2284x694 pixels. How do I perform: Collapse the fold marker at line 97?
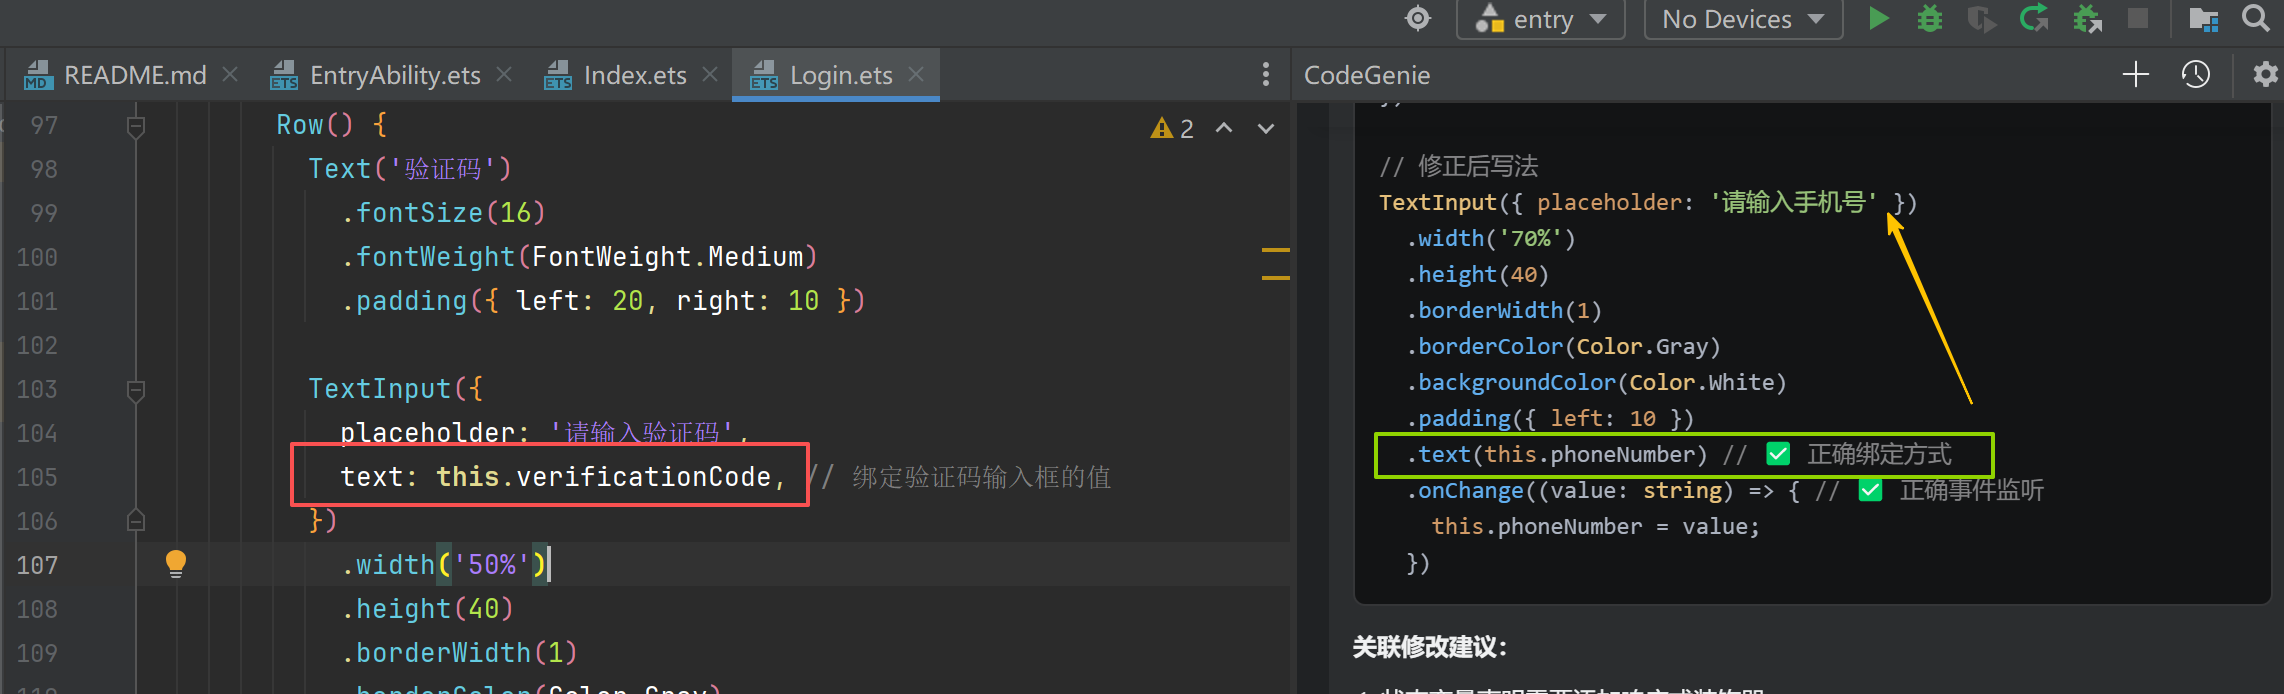tap(136, 126)
